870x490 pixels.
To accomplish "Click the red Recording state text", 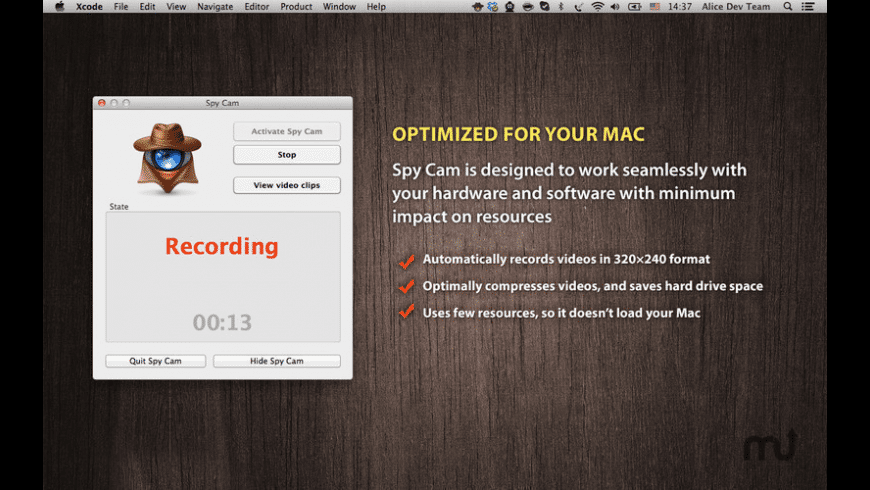I will [x=222, y=246].
